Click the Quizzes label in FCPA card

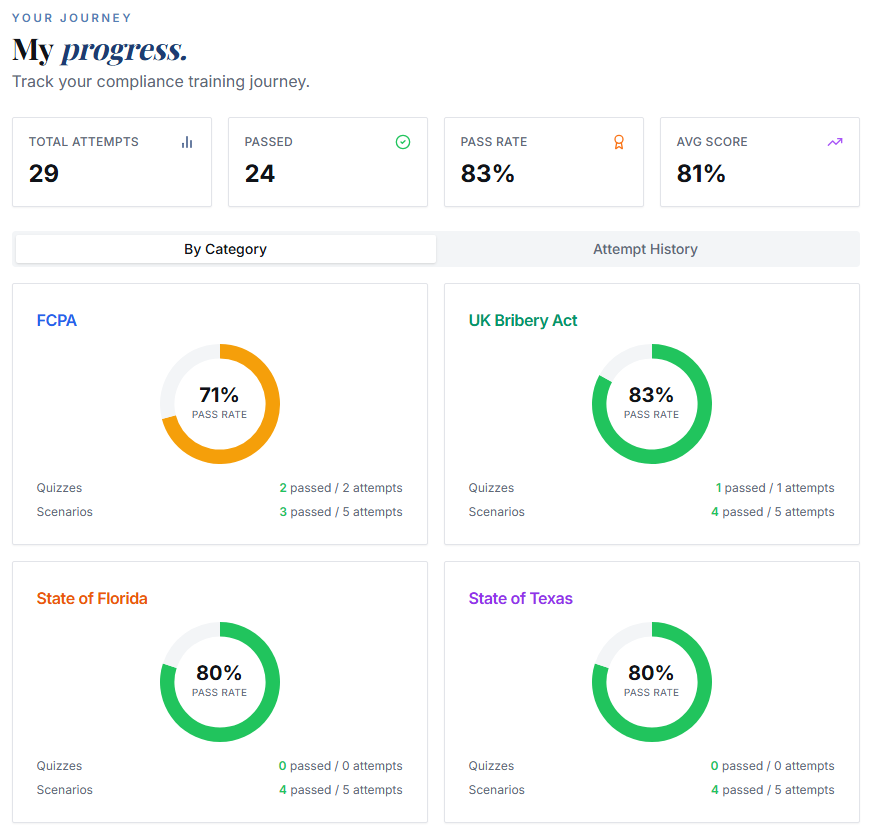(59, 488)
